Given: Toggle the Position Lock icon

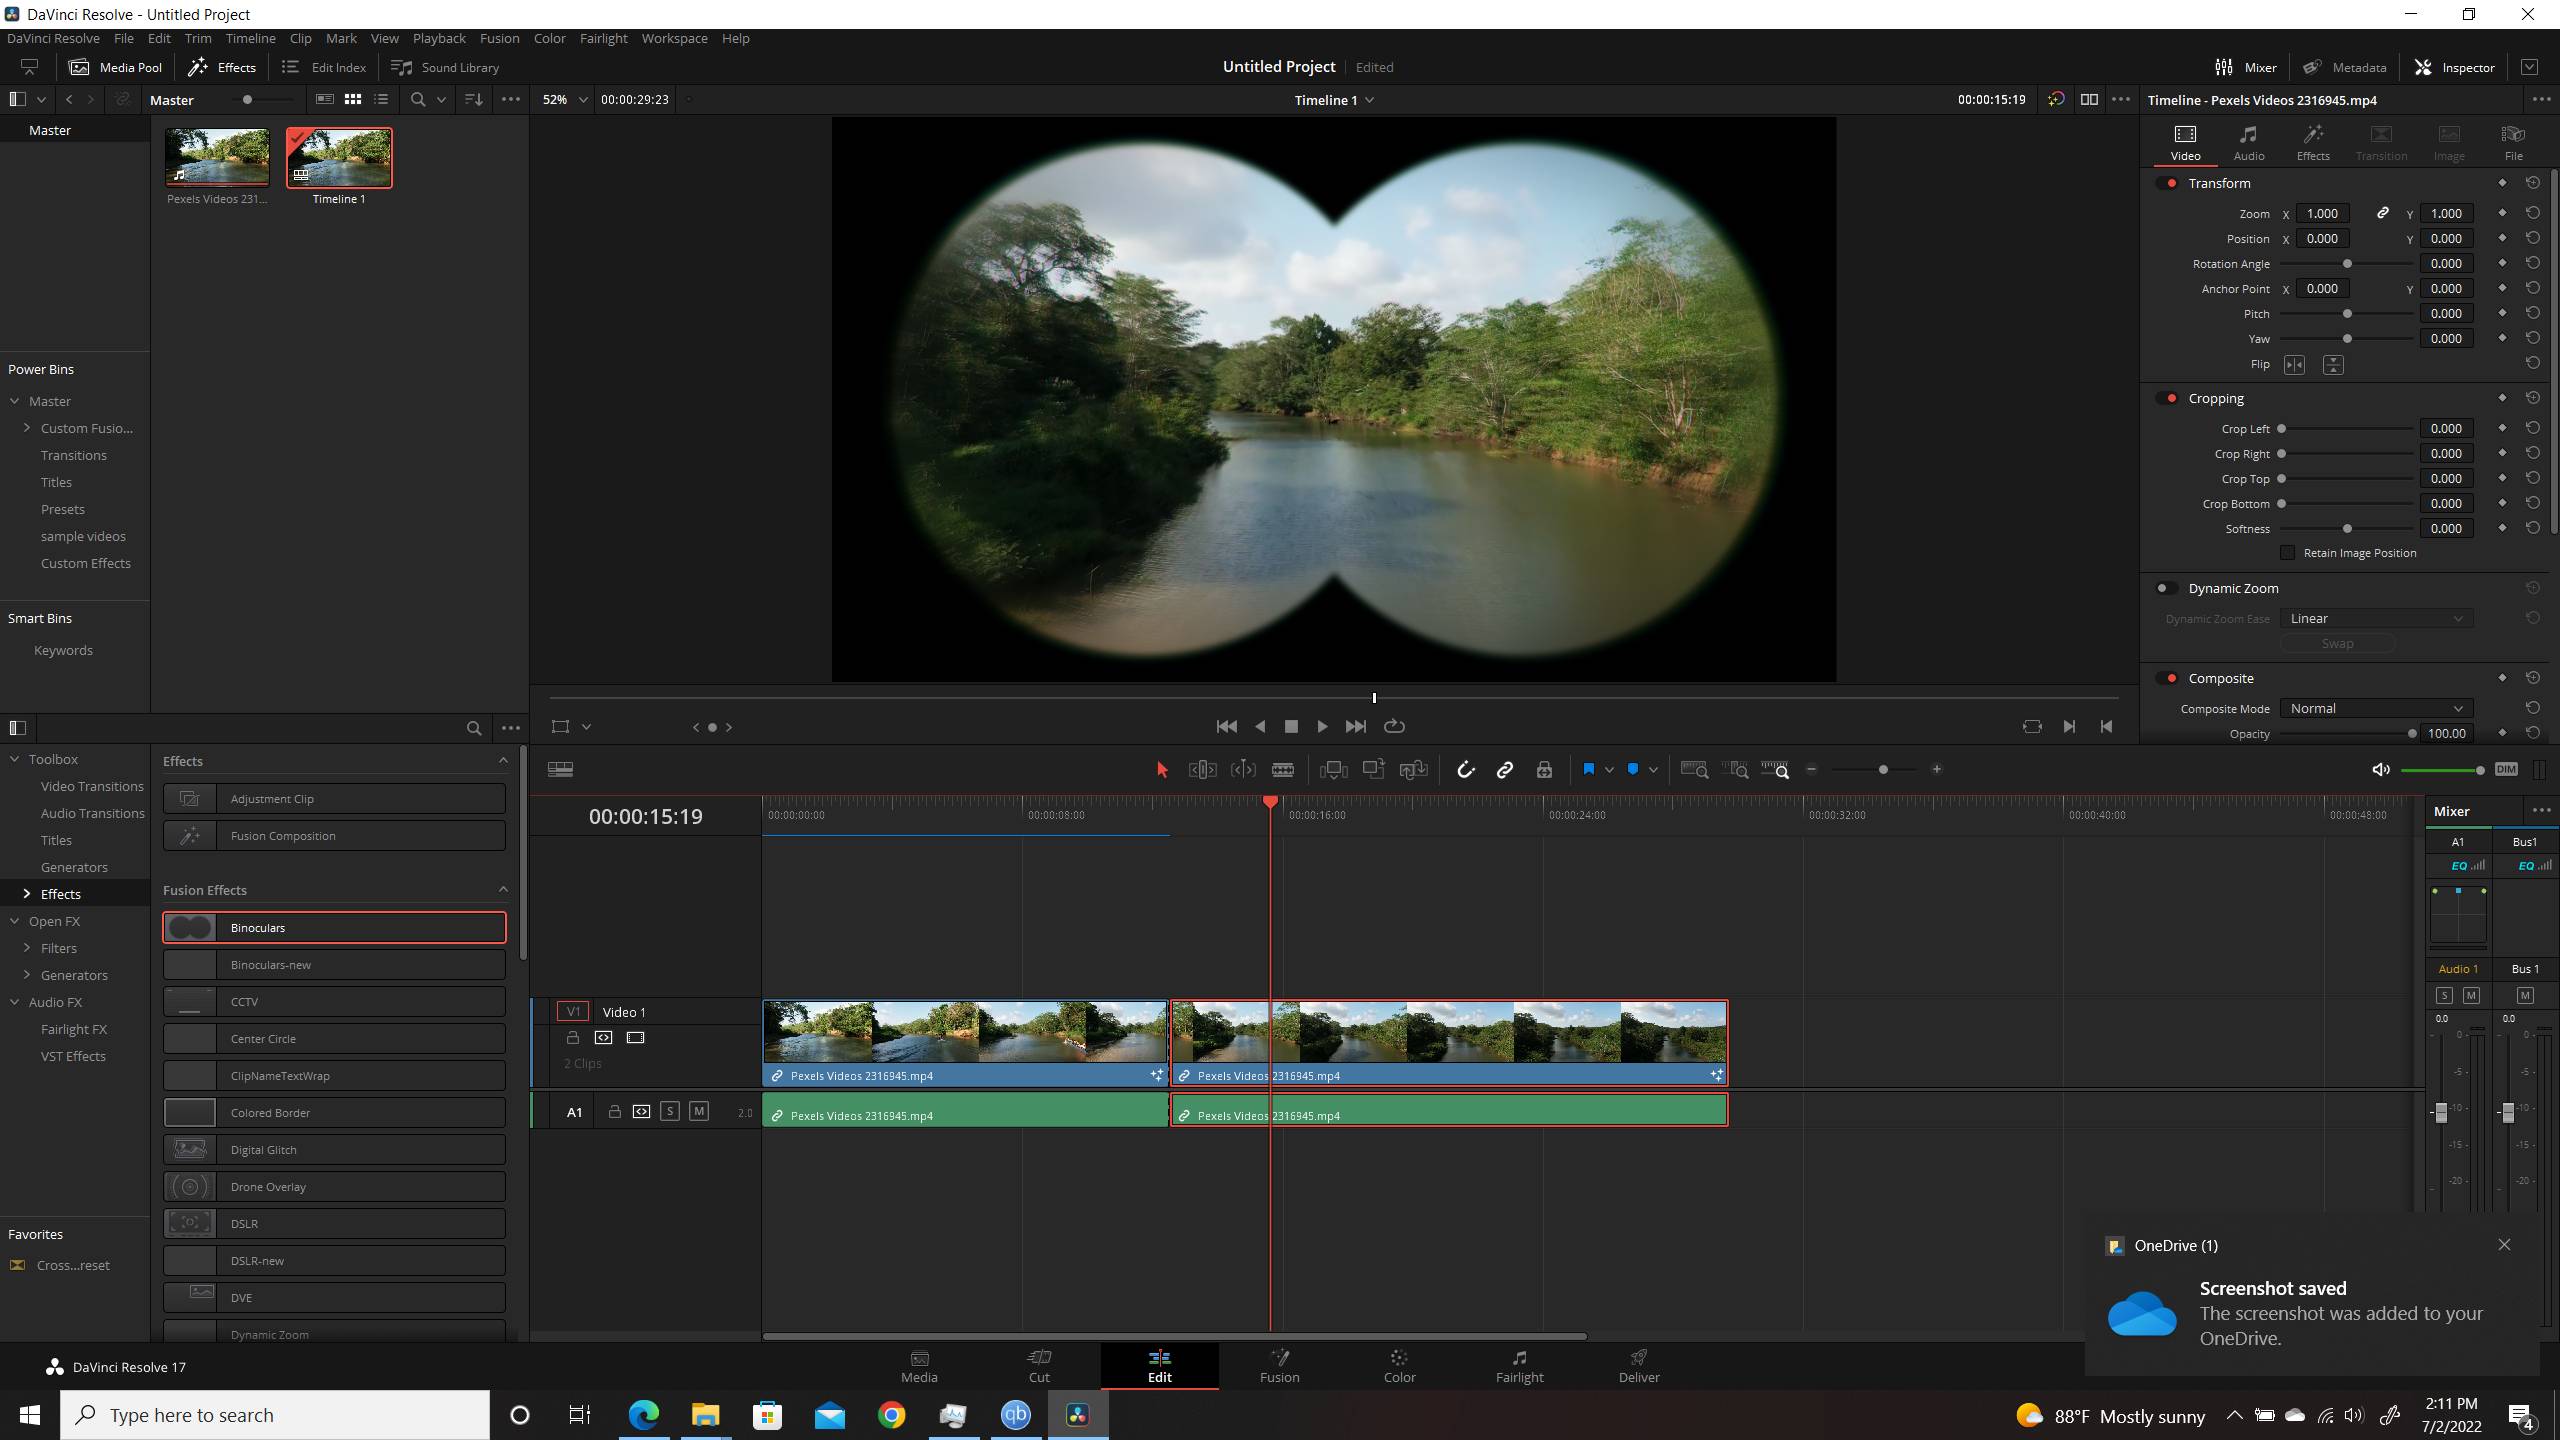Looking at the screenshot, I should tap(1544, 769).
